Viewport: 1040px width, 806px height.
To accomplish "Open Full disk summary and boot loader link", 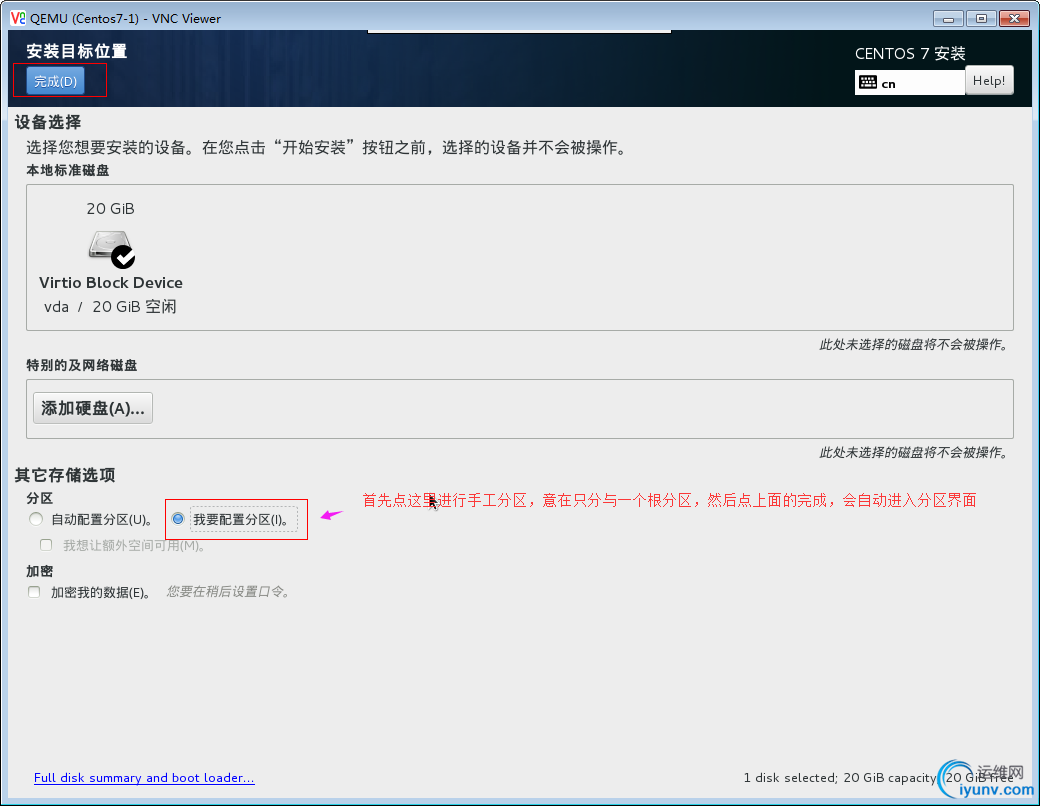I will [x=144, y=777].
